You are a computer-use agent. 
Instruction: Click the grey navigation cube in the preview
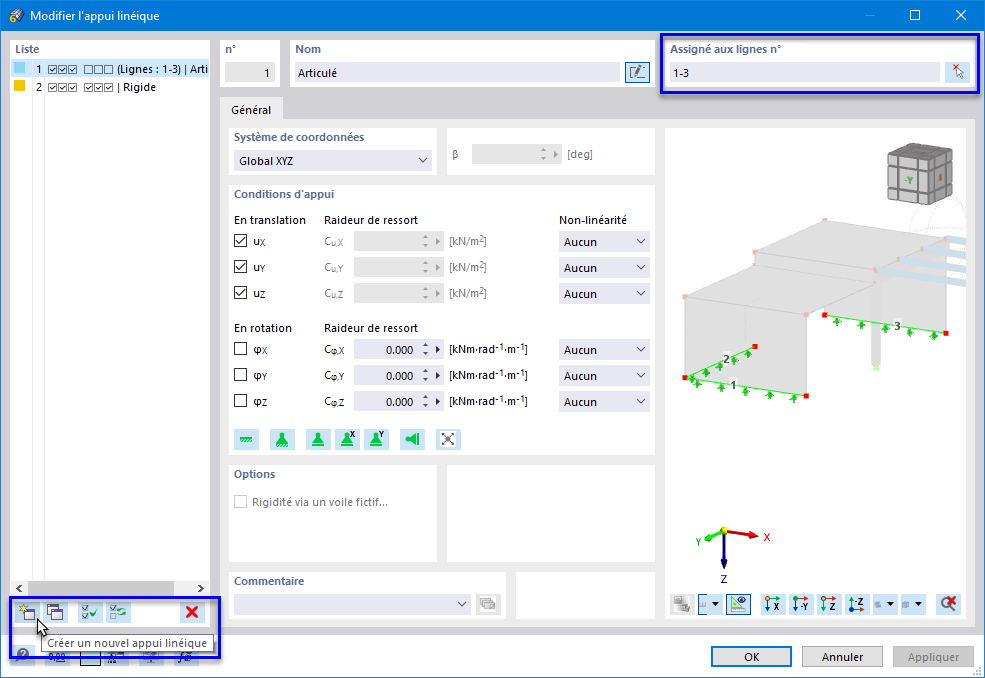(919, 173)
